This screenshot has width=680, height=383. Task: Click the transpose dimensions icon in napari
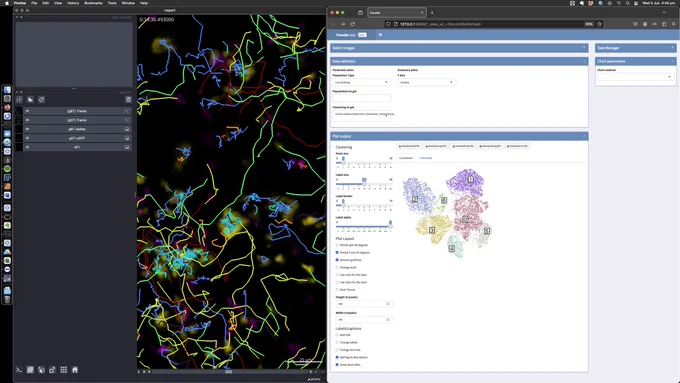52,370
